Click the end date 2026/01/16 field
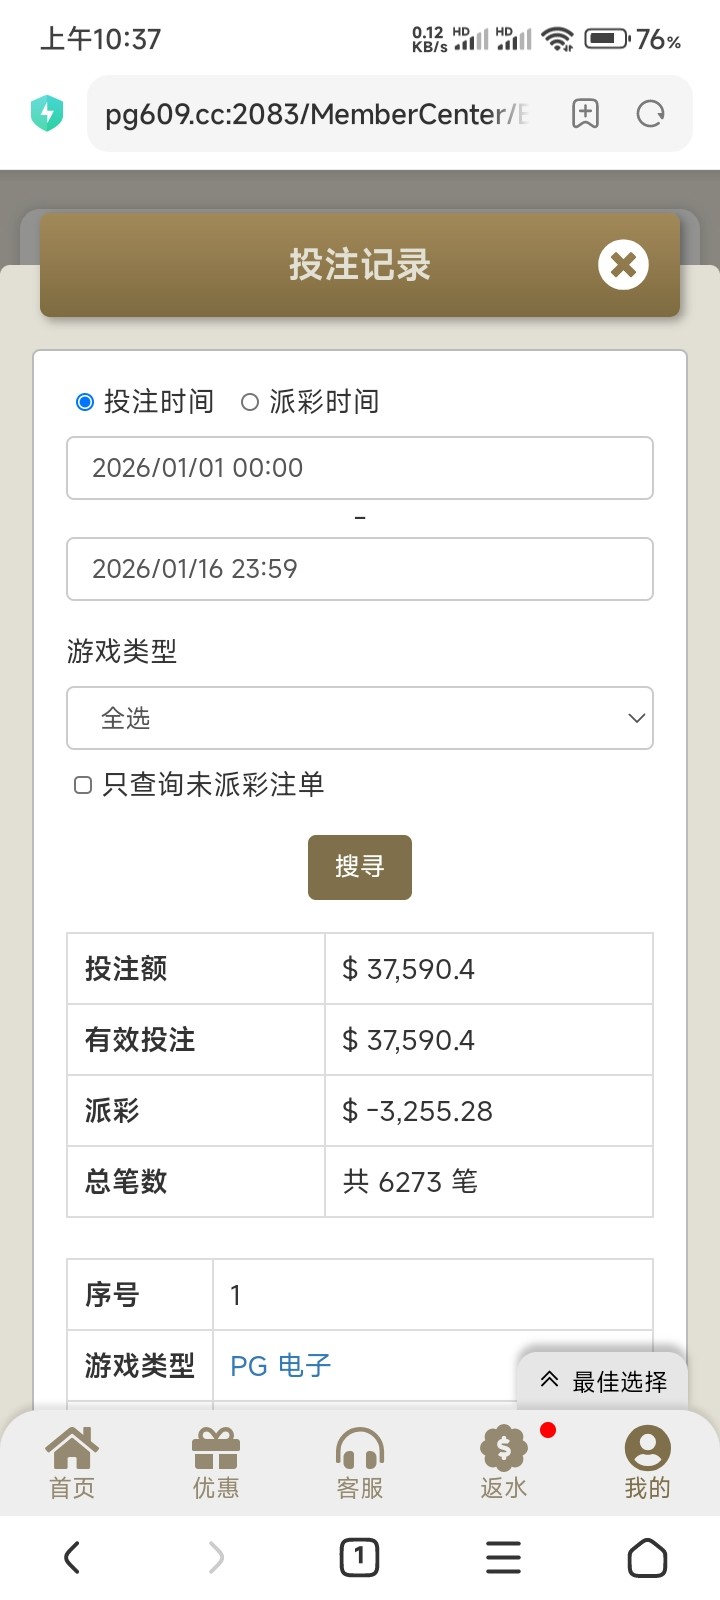This screenshot has width=720, height=1600. click(360, 569)
